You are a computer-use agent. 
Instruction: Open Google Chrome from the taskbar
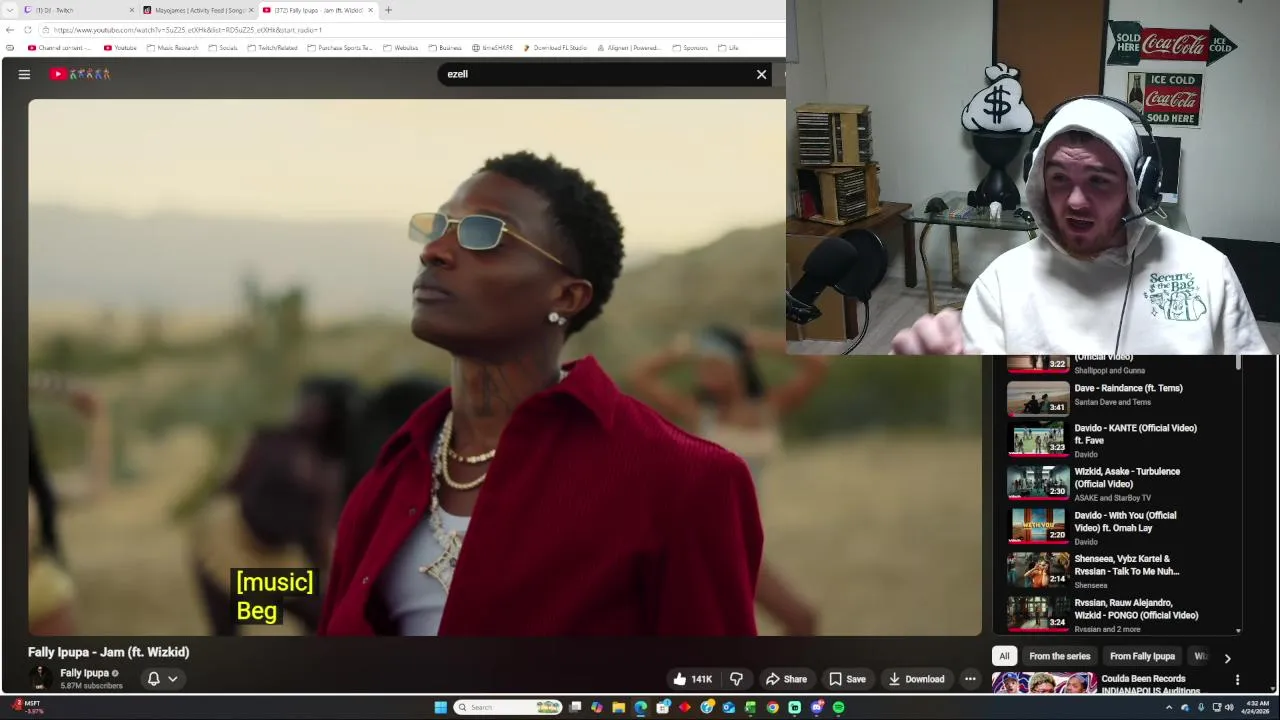[772, 707]
